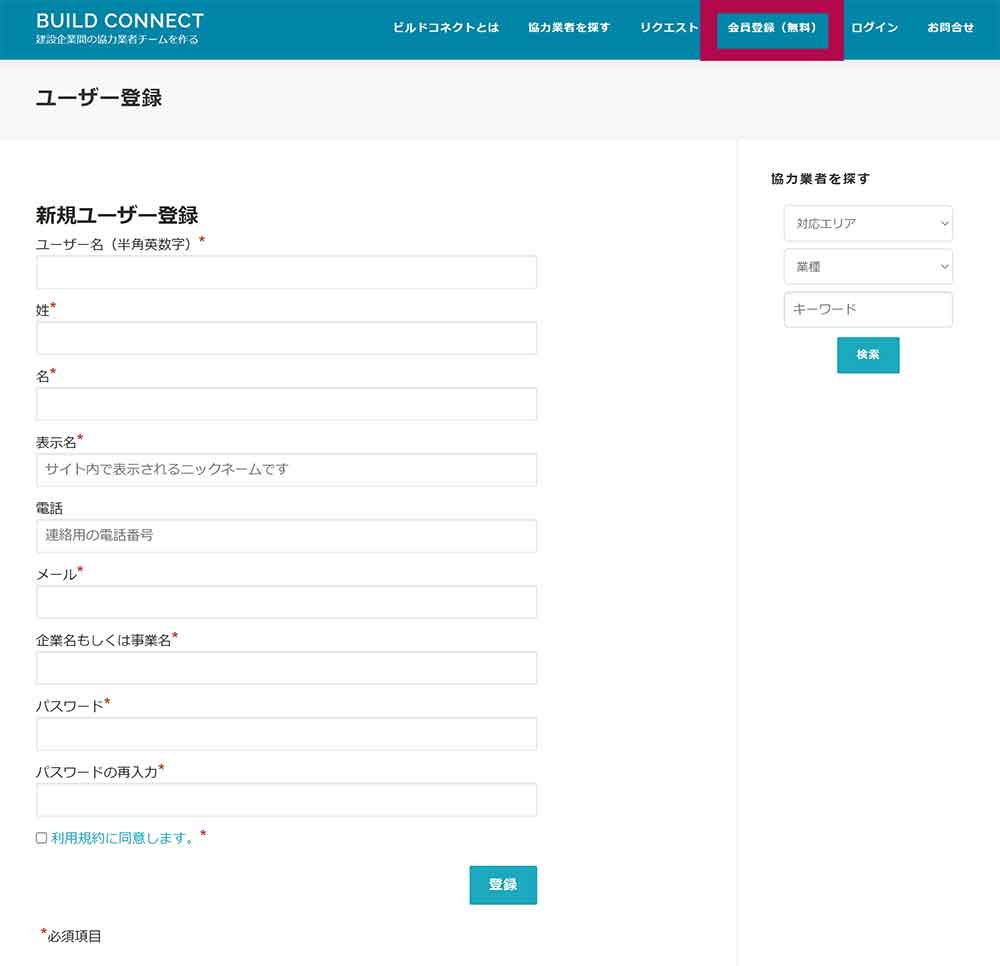Select the メール email field
The image size is (1000, 966).
coord(285,602)
